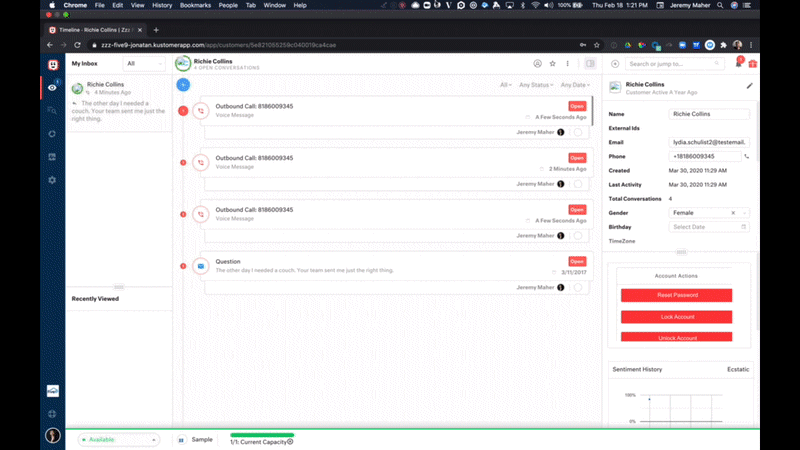800x450 pixels.
Task: Toggle the customer side panel view
Action: (x=590, y=64)
